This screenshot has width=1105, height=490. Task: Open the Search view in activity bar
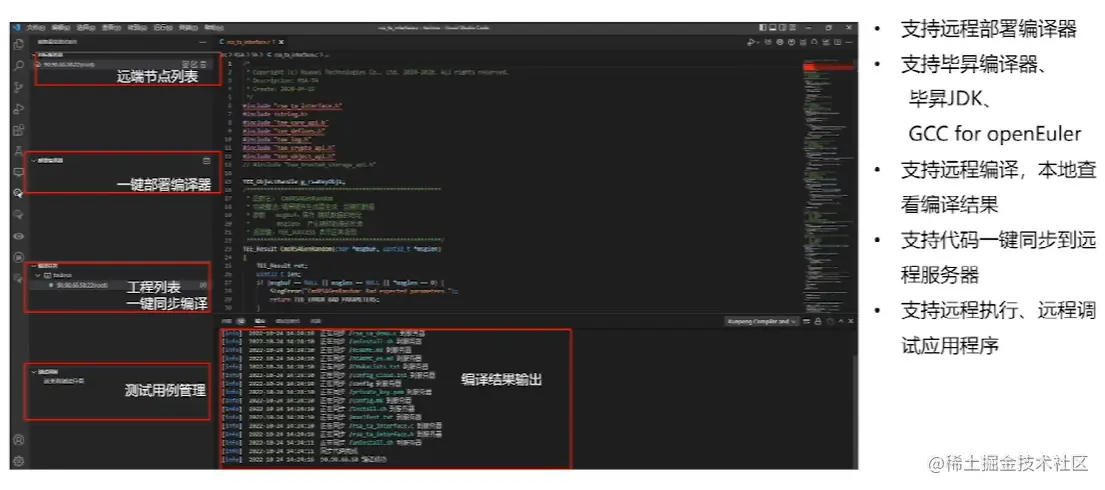19,66
